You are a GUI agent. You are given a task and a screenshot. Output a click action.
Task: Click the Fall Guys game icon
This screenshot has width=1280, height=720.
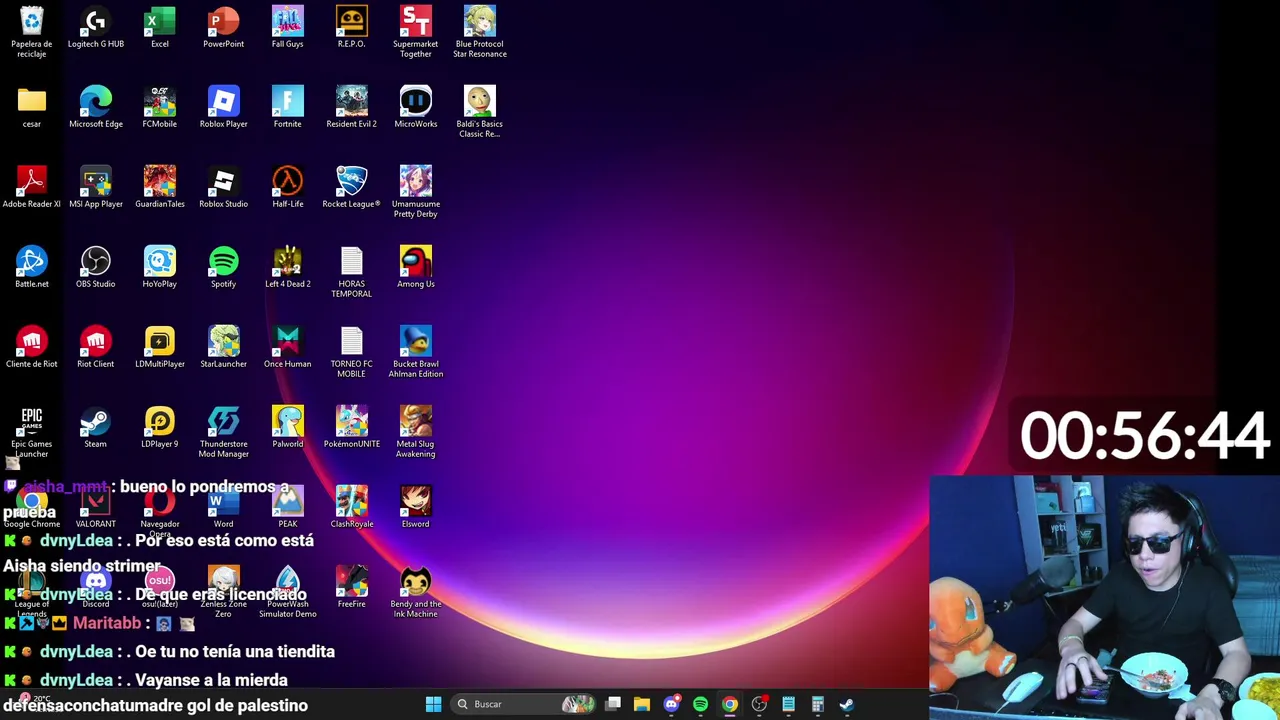288,27
